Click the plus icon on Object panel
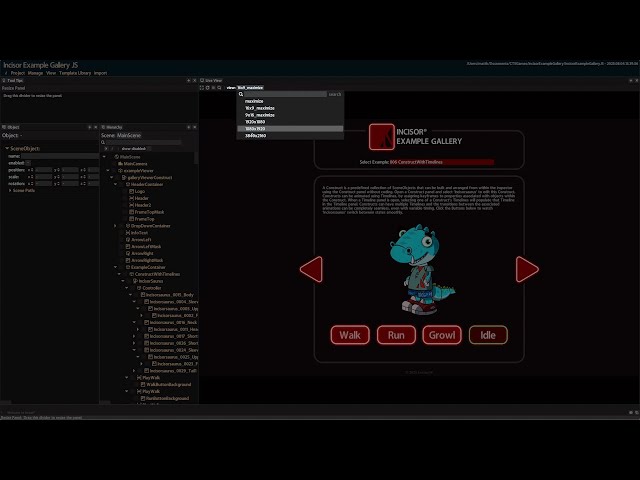Viewport: 640px width, 480px height. pos(90,127)
